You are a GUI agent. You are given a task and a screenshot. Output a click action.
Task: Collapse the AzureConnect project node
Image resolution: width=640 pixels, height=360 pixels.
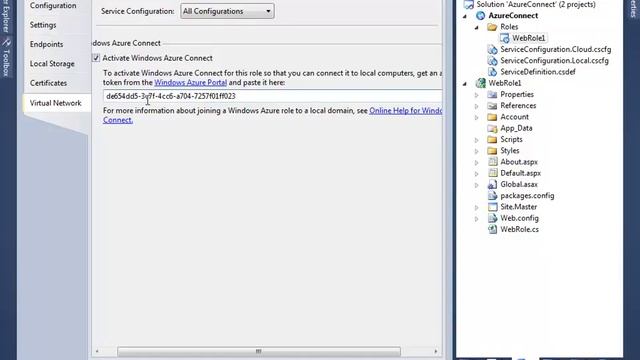click(464, 16)
